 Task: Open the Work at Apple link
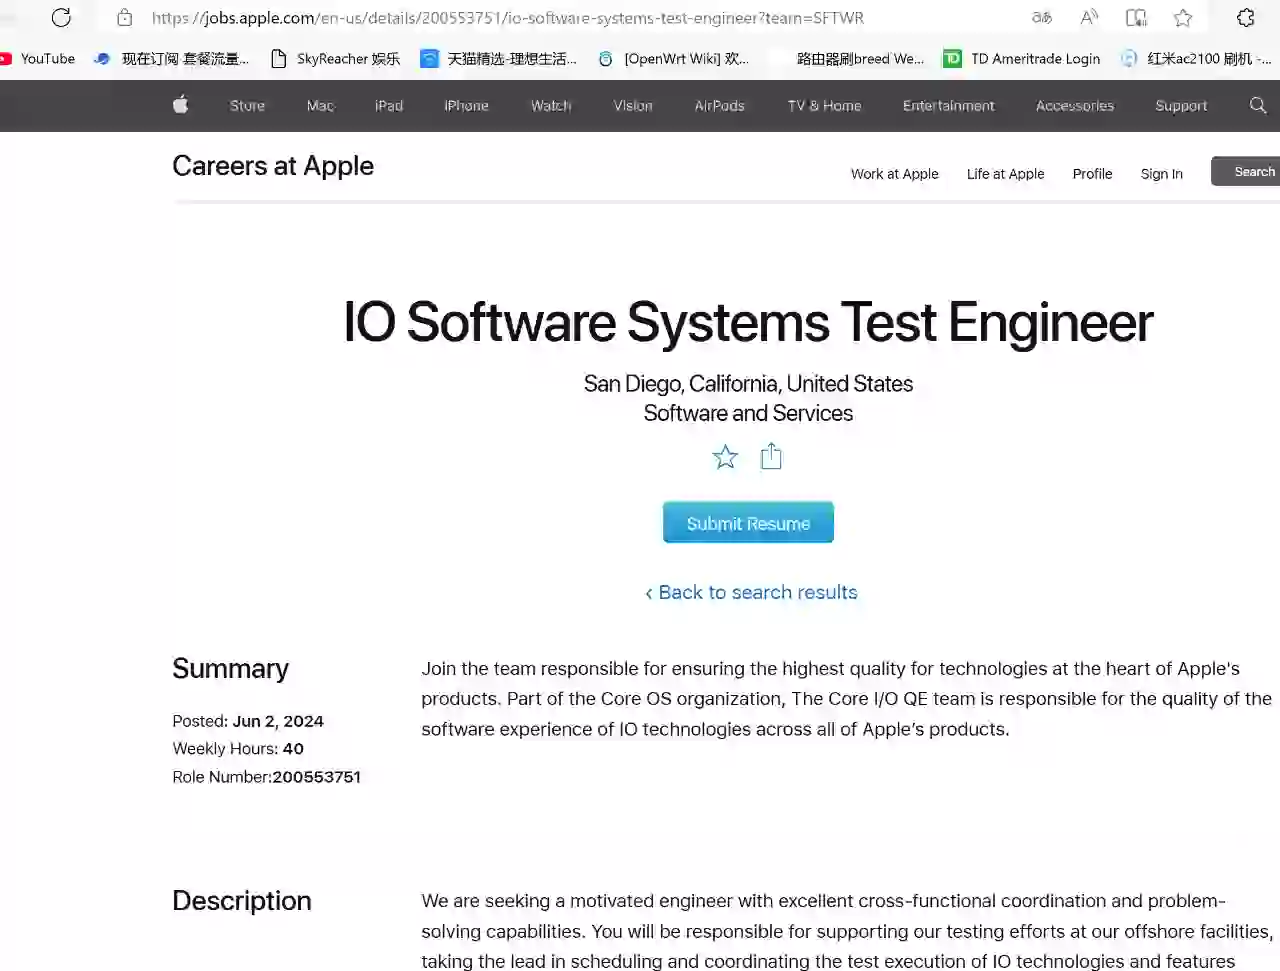click(895, 174)
